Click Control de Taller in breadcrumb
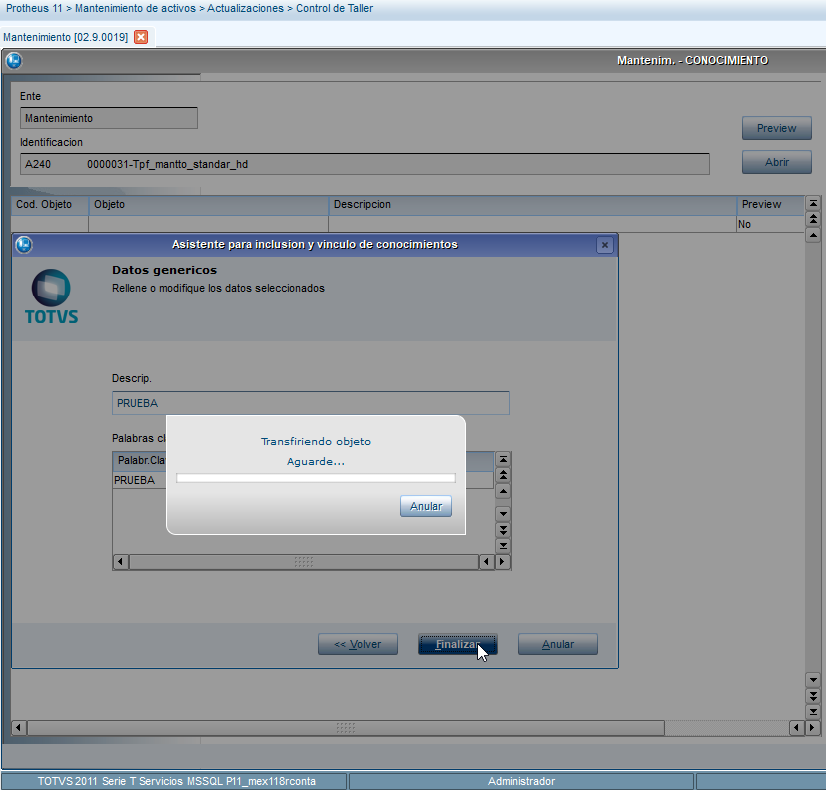826x790 pixels. pyautogui.click(x=335, y=8)
